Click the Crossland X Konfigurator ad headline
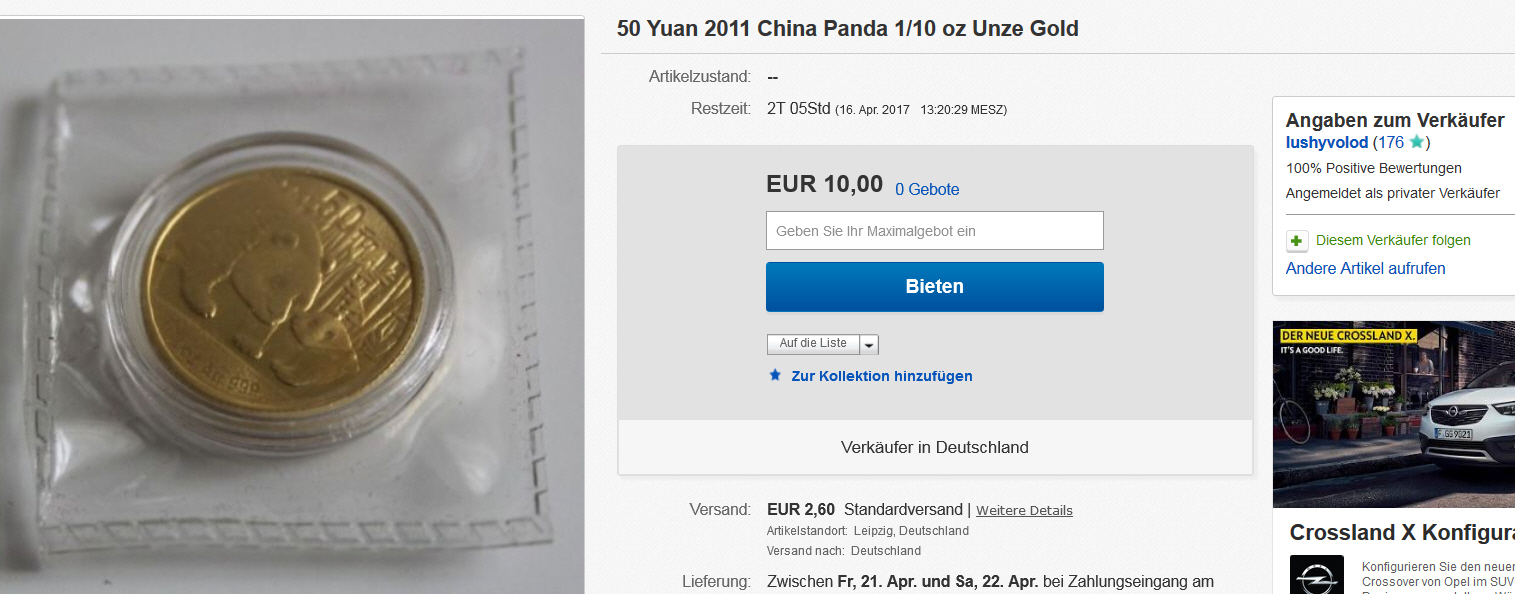This screenshot has width=1515, height=594. click(1402, 533)
